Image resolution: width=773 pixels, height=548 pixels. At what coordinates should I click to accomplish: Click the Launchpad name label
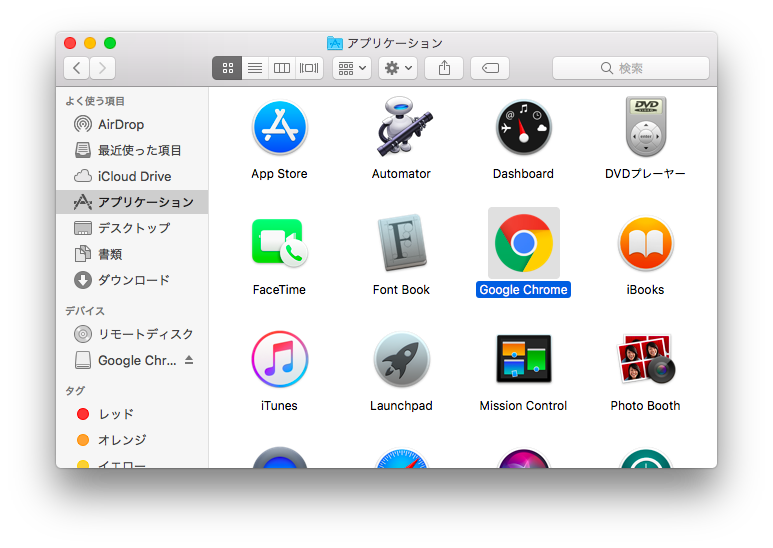(x=401, y=406)
